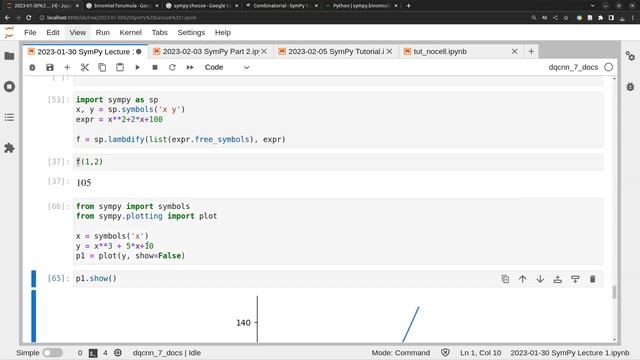Reload the page in browser toolbar

point(29,18)
